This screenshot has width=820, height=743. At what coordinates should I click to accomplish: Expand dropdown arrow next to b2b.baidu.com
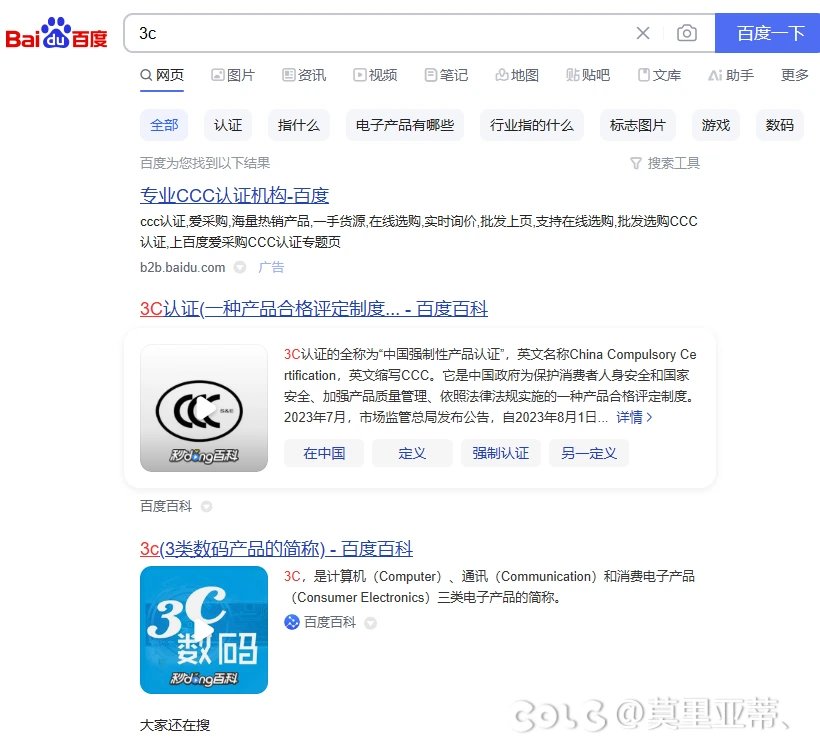coord(240,267)
